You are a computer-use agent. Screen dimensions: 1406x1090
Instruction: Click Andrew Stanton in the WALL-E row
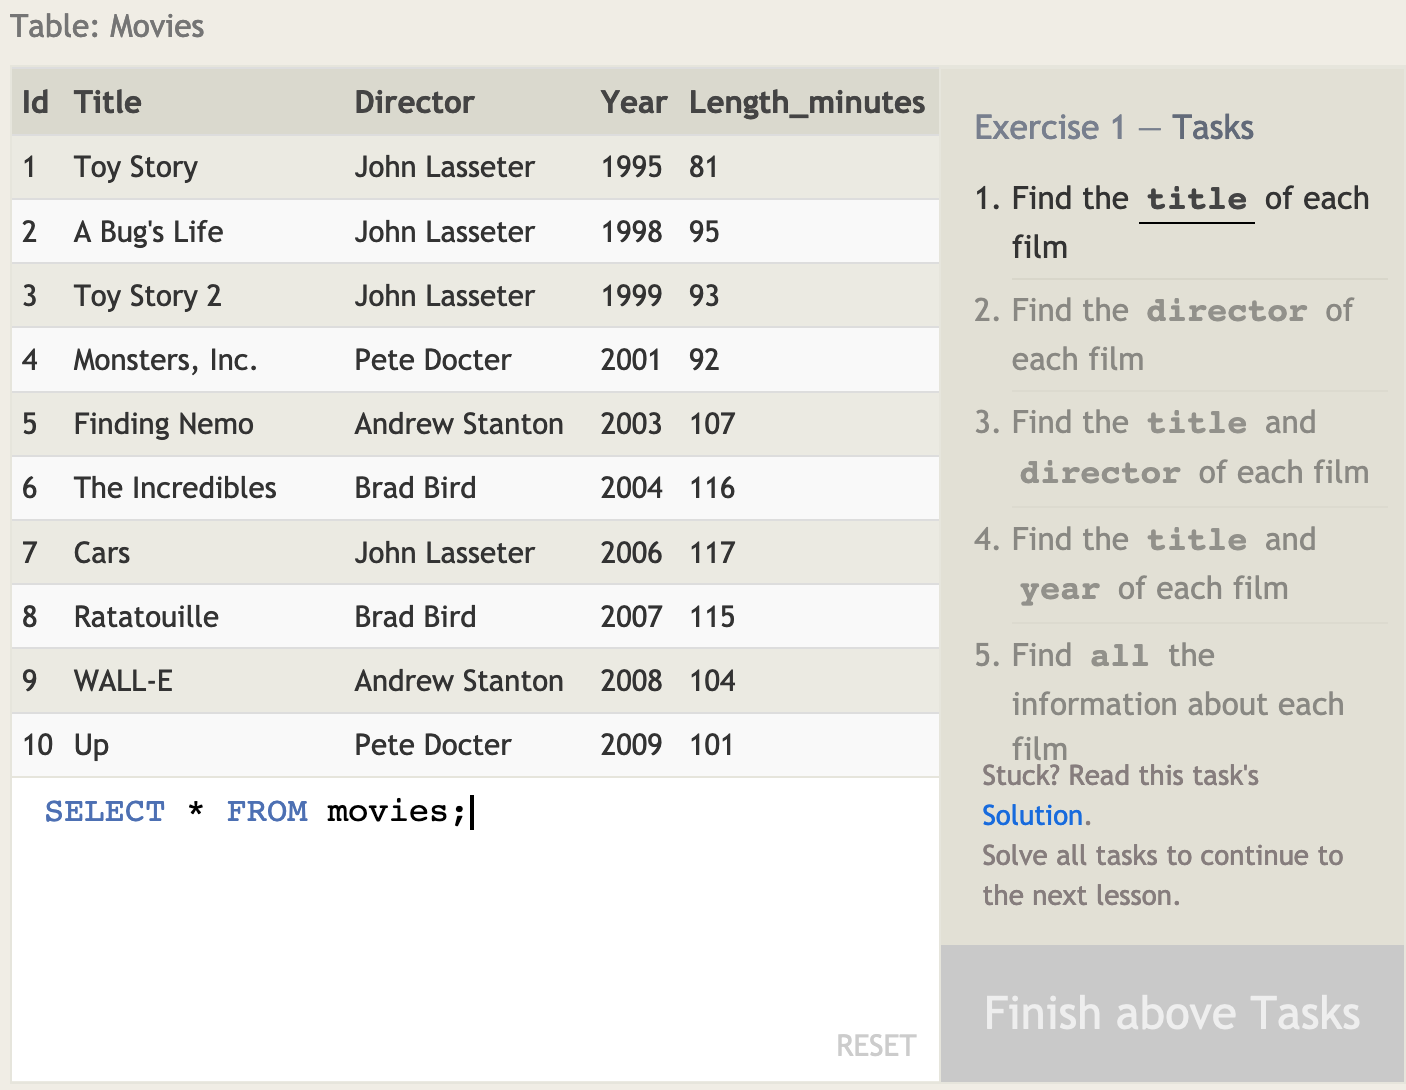[x=459, y=681]
